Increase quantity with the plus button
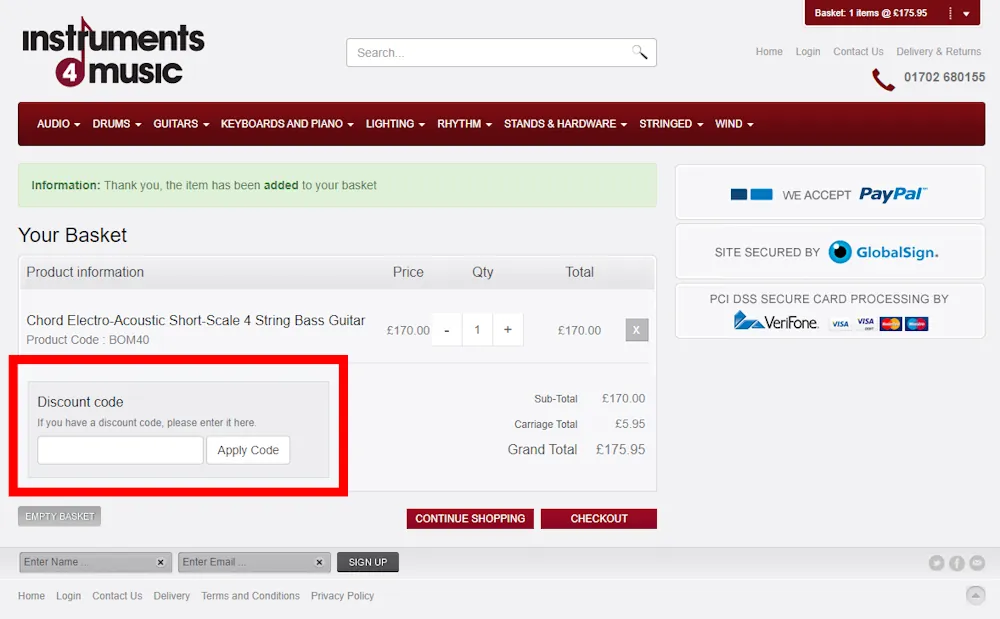 click(x=508, y=330)
